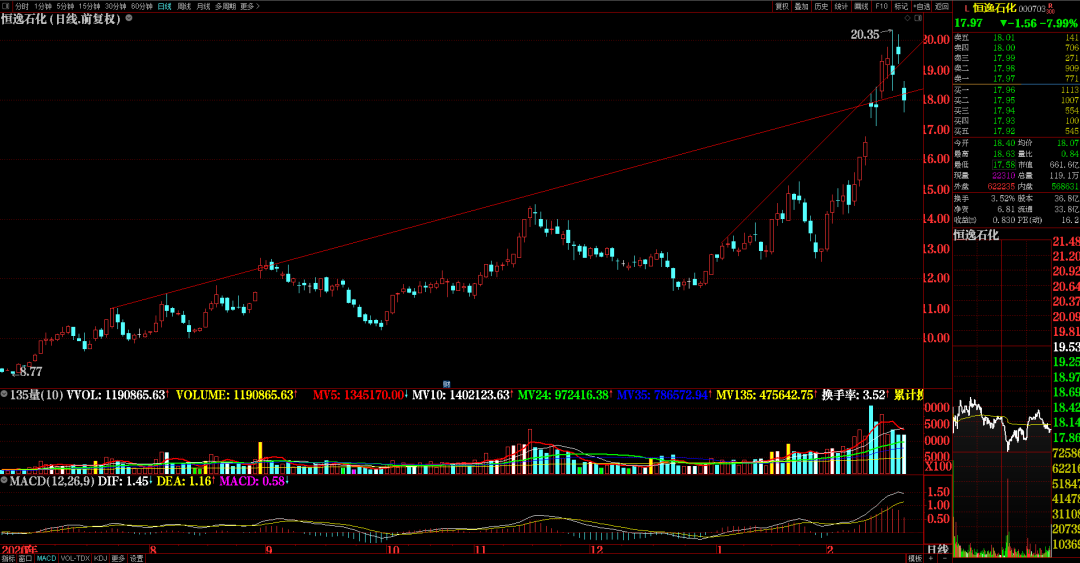Select the 1分钟 period
The width and height of the screenshot is (1080, 563).
tap(43, 6)
